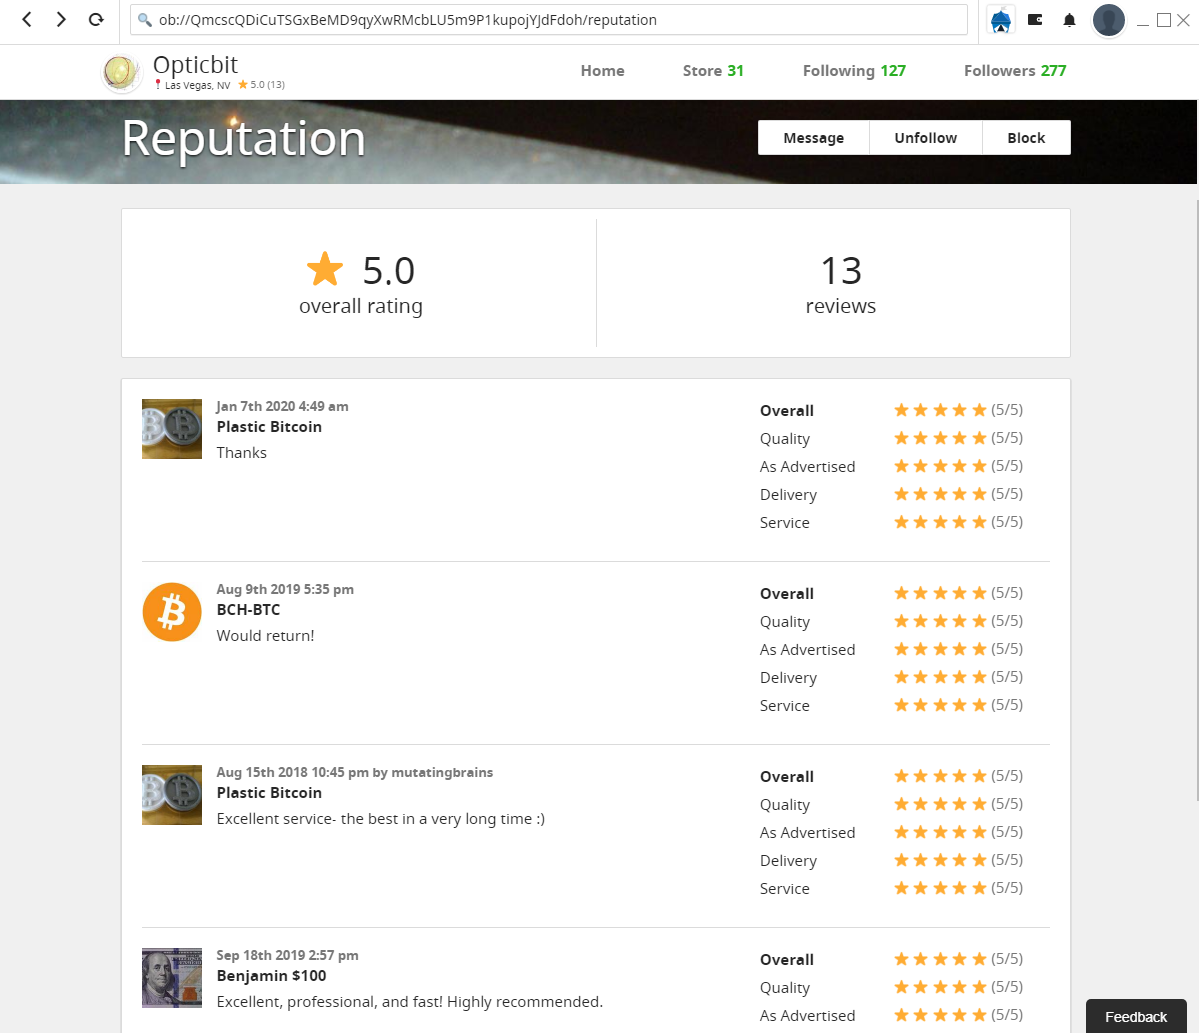Click the Las Vegas location pin icon
This screenshot has width=1199, height=1033.
pyautogui.click(x=158, y=85)
